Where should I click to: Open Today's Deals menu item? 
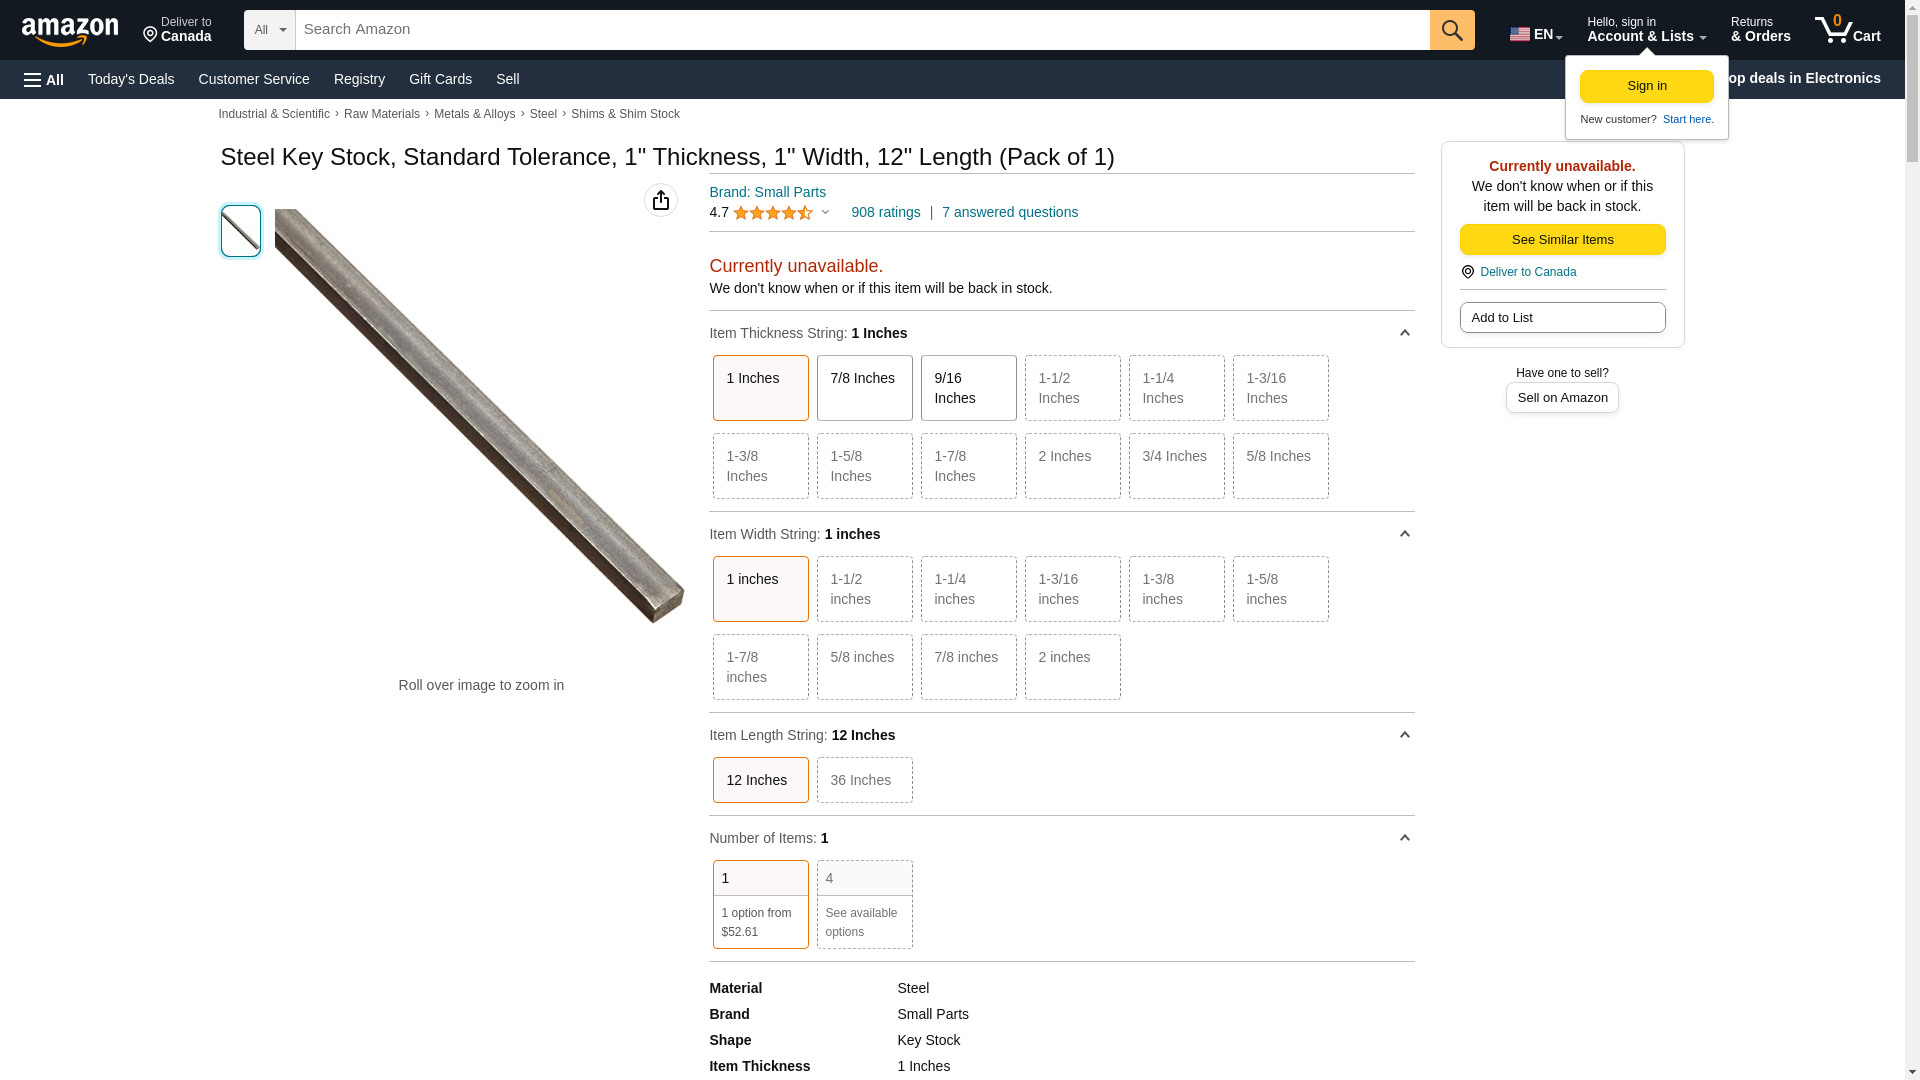[x=131, y=79]
